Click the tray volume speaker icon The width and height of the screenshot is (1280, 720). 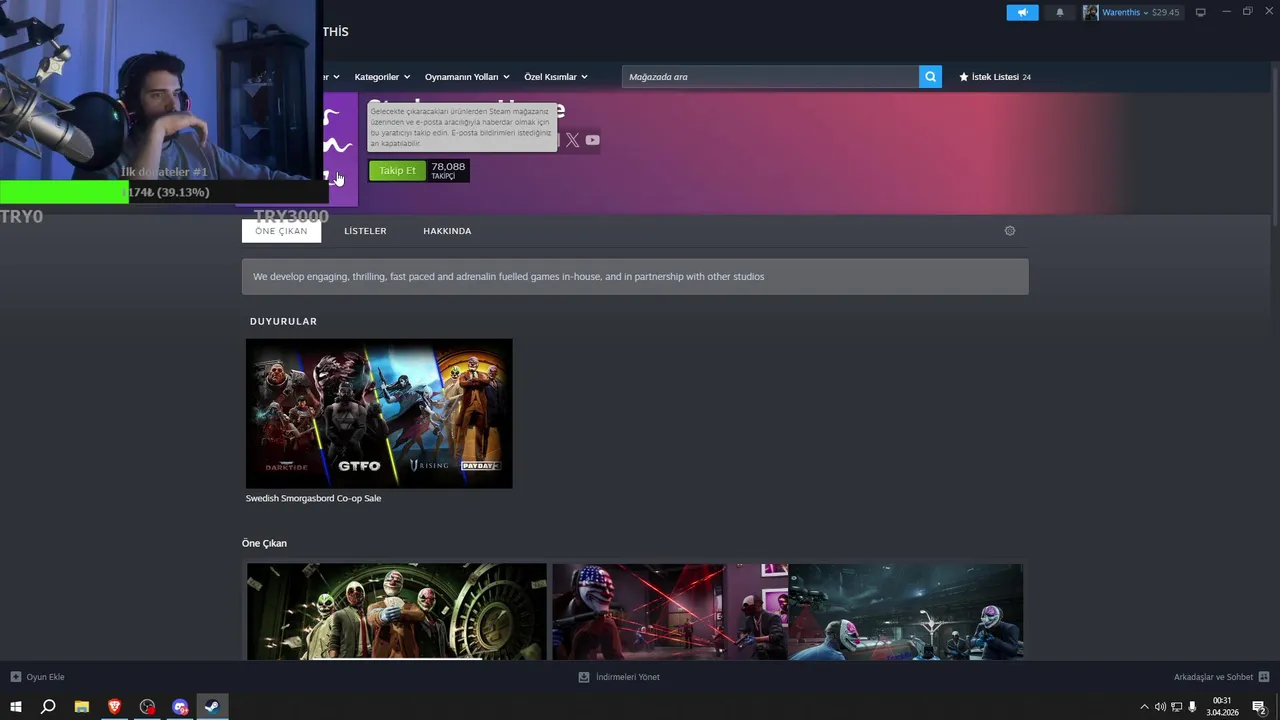click(x=1160, y=707)
